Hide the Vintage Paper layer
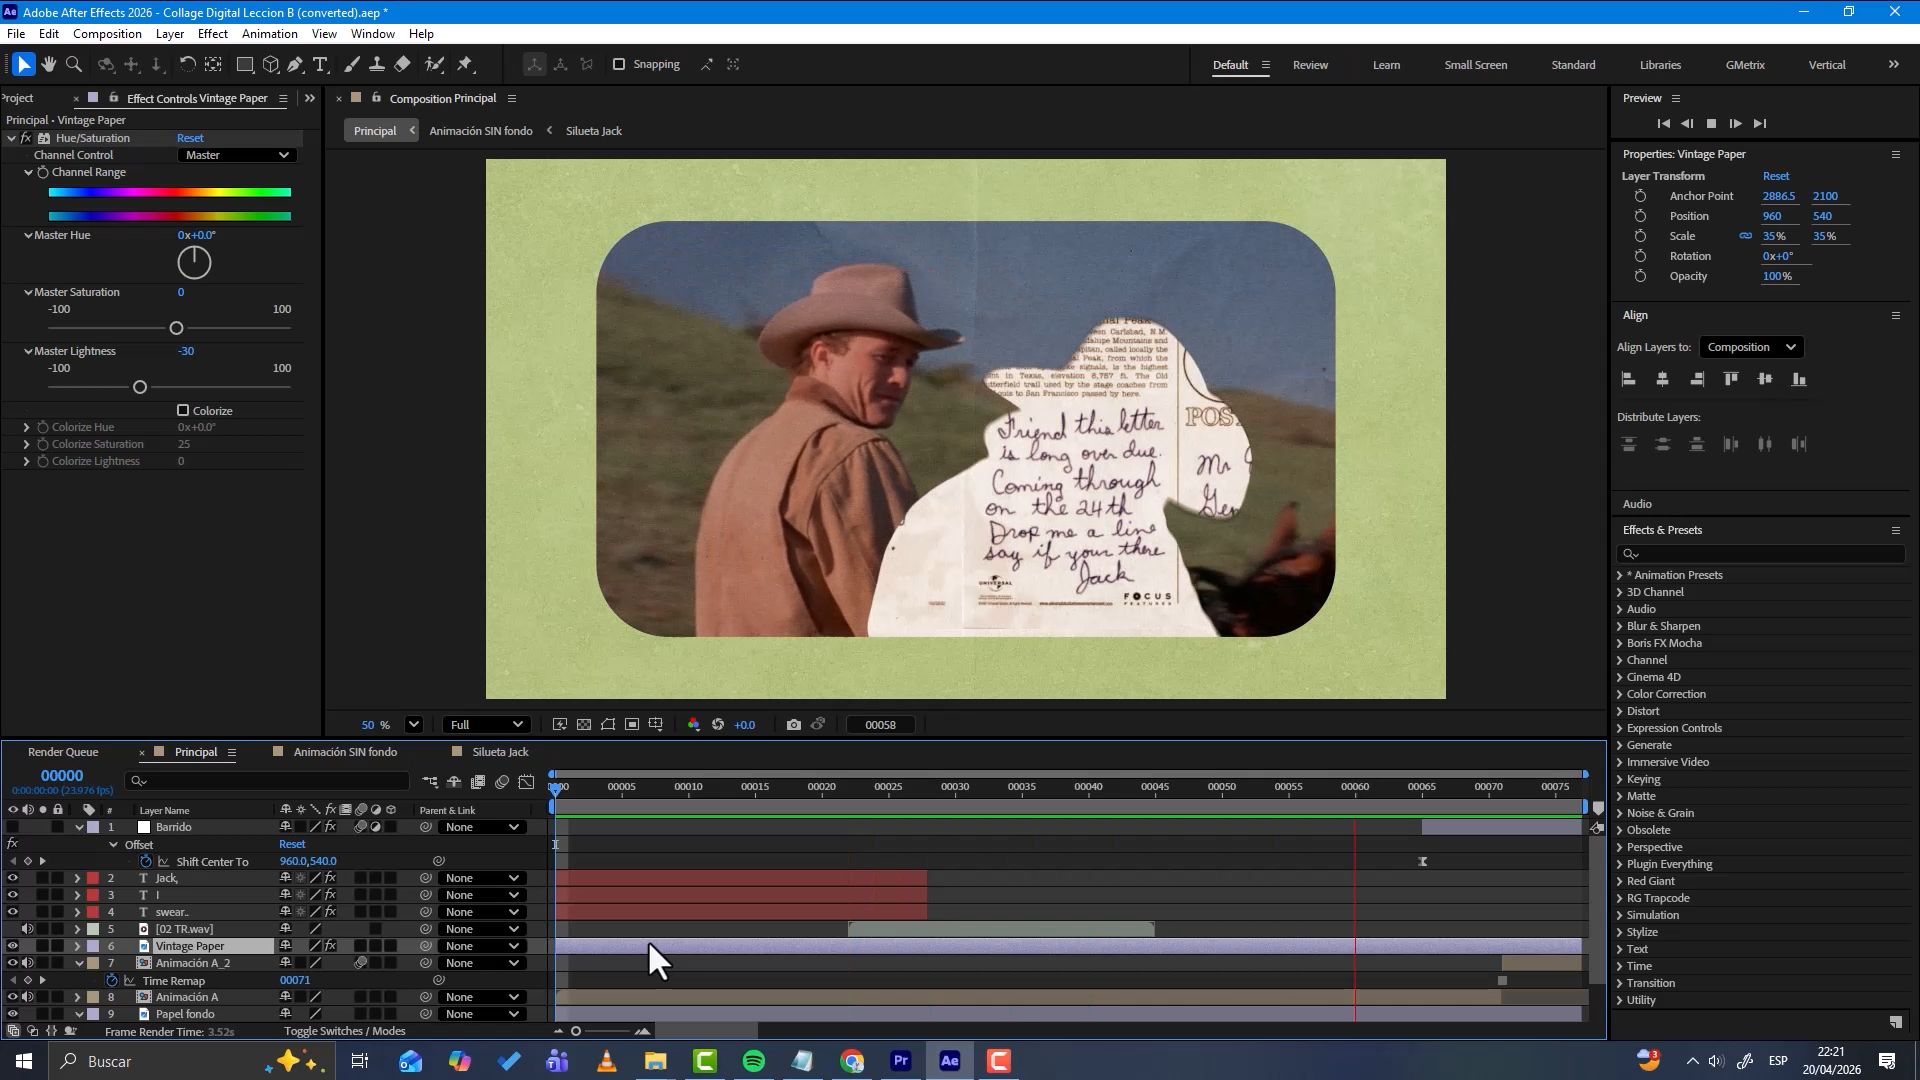Screen dimensions: 1920x1080 (12, 946)
